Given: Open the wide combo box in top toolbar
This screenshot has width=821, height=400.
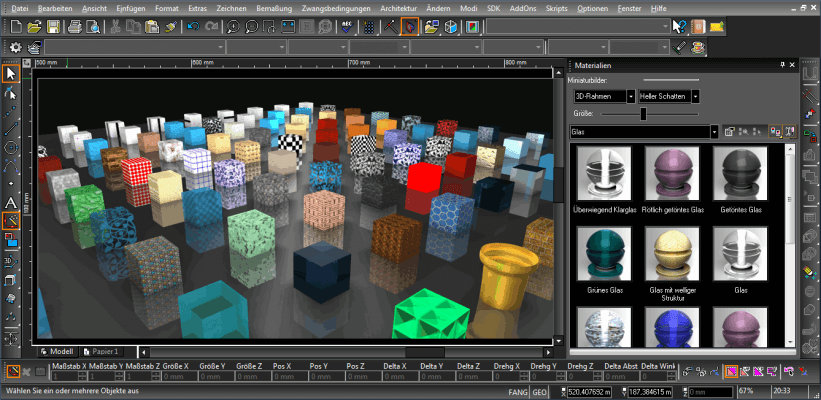Looking at the screenshot, I should (578, 26).
